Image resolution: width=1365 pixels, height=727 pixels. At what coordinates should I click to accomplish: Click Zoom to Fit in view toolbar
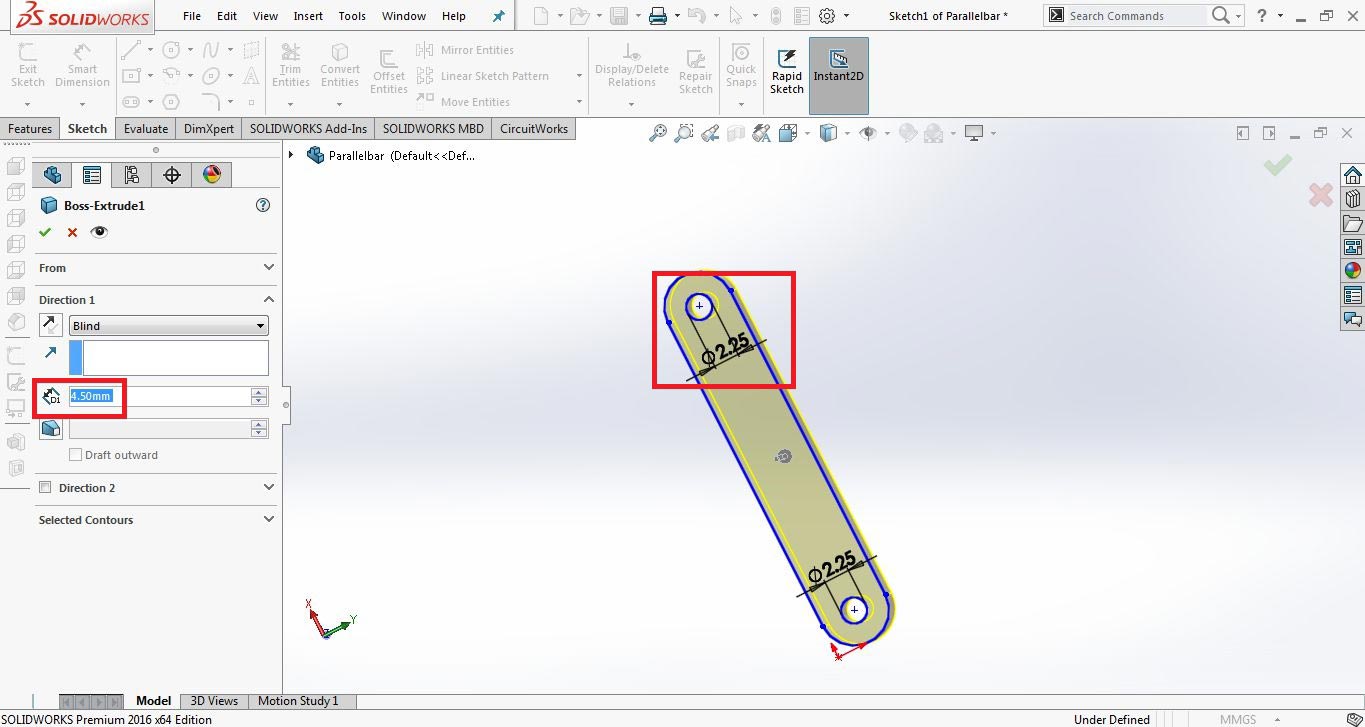point(657,133)
